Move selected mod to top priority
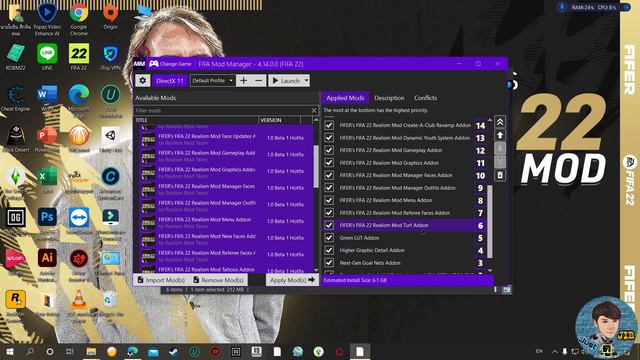 pyautogui.click(x=500, y=122)
